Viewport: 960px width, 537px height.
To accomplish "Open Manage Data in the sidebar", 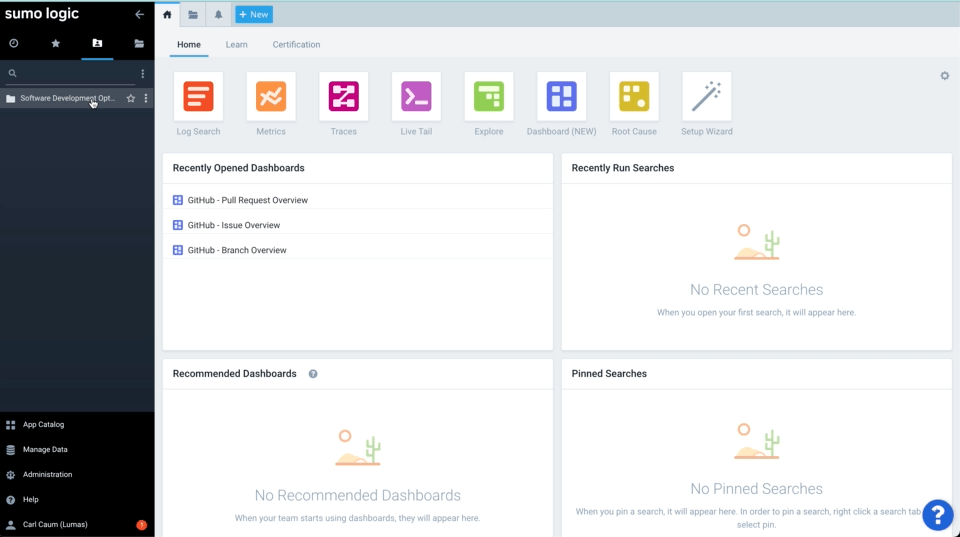I will coord(45,449).
